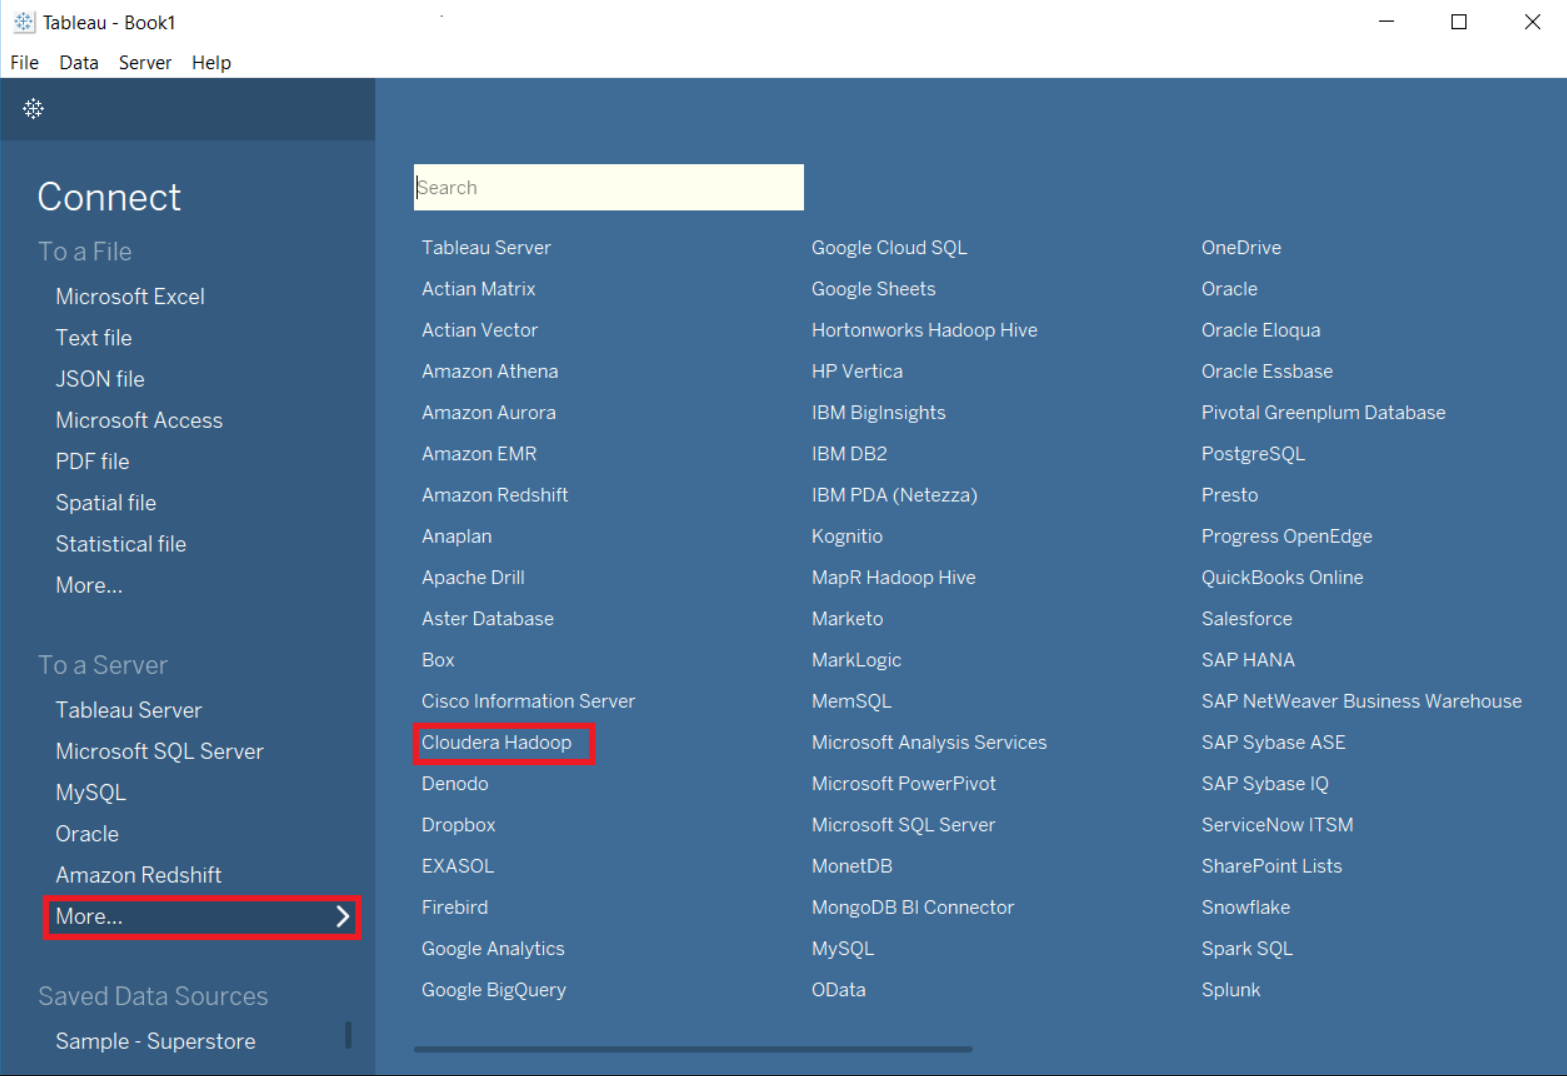Viewport: 1567px width, 1076px height.
Task: Open the Server menu
Action: click(x=145, y=63)
